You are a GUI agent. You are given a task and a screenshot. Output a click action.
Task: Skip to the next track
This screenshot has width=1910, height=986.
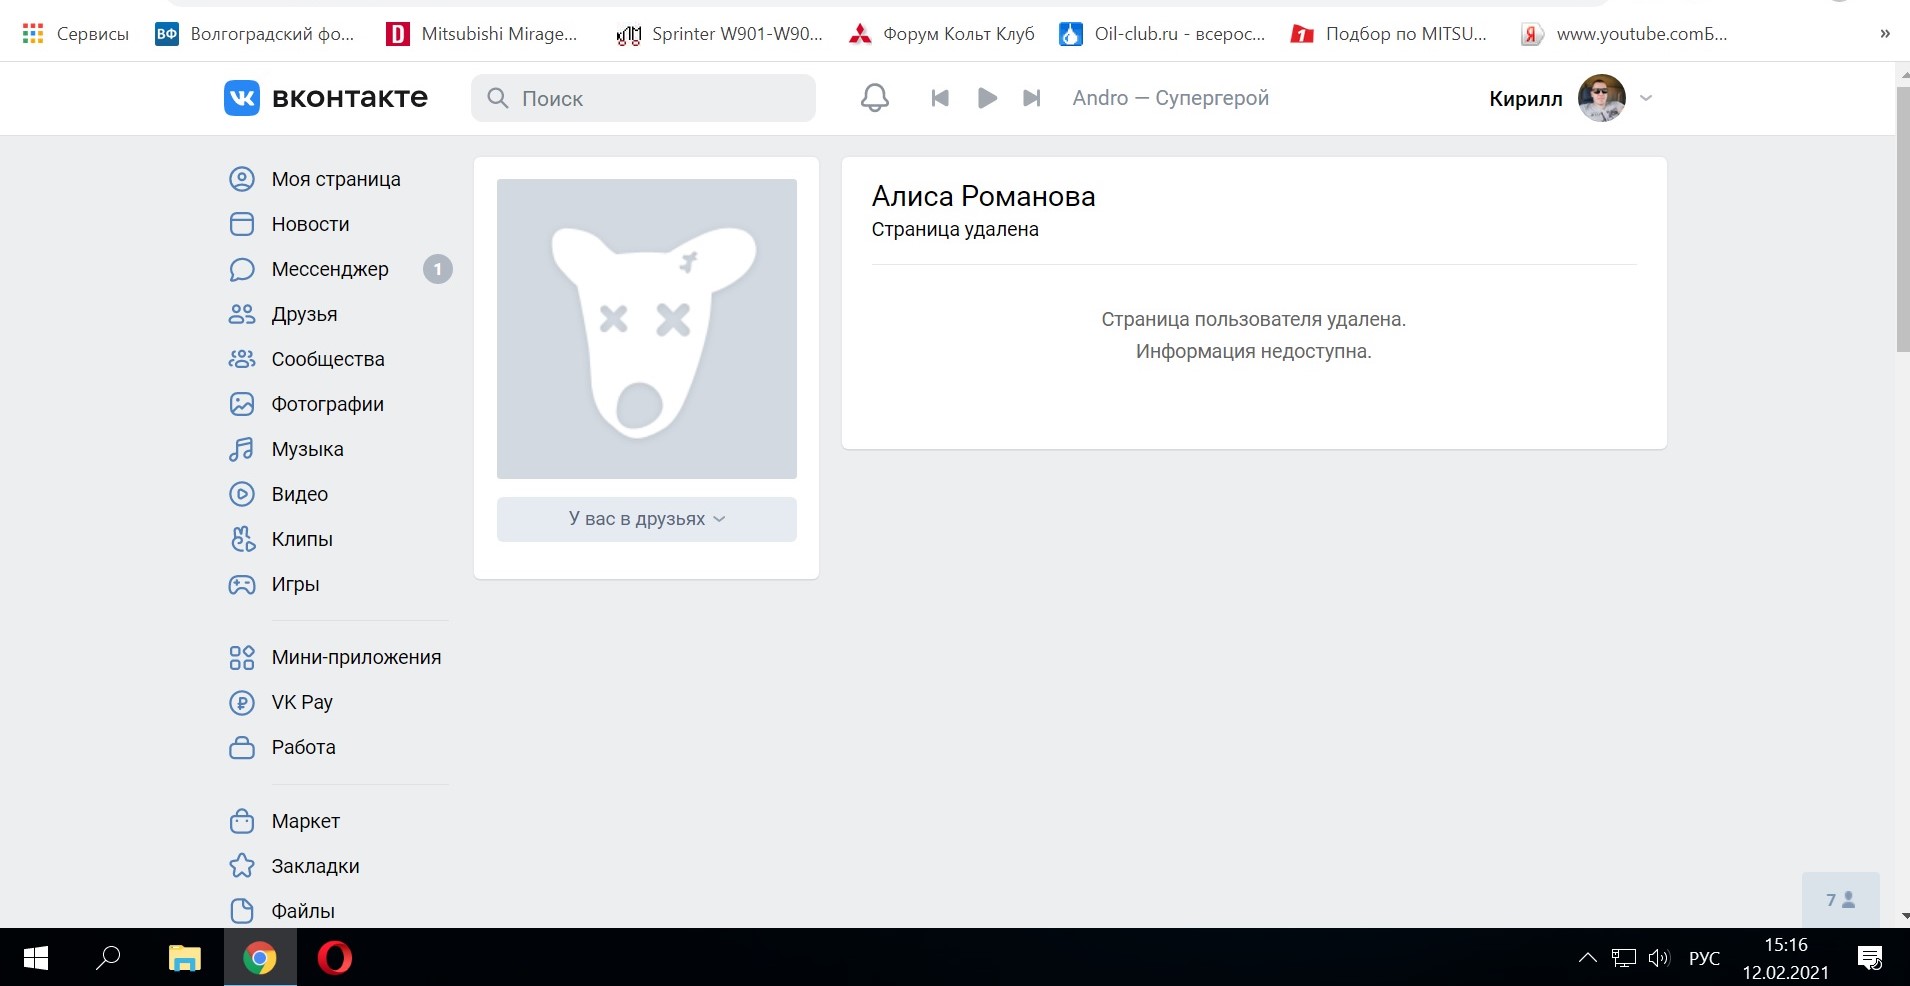[1032, 98]
